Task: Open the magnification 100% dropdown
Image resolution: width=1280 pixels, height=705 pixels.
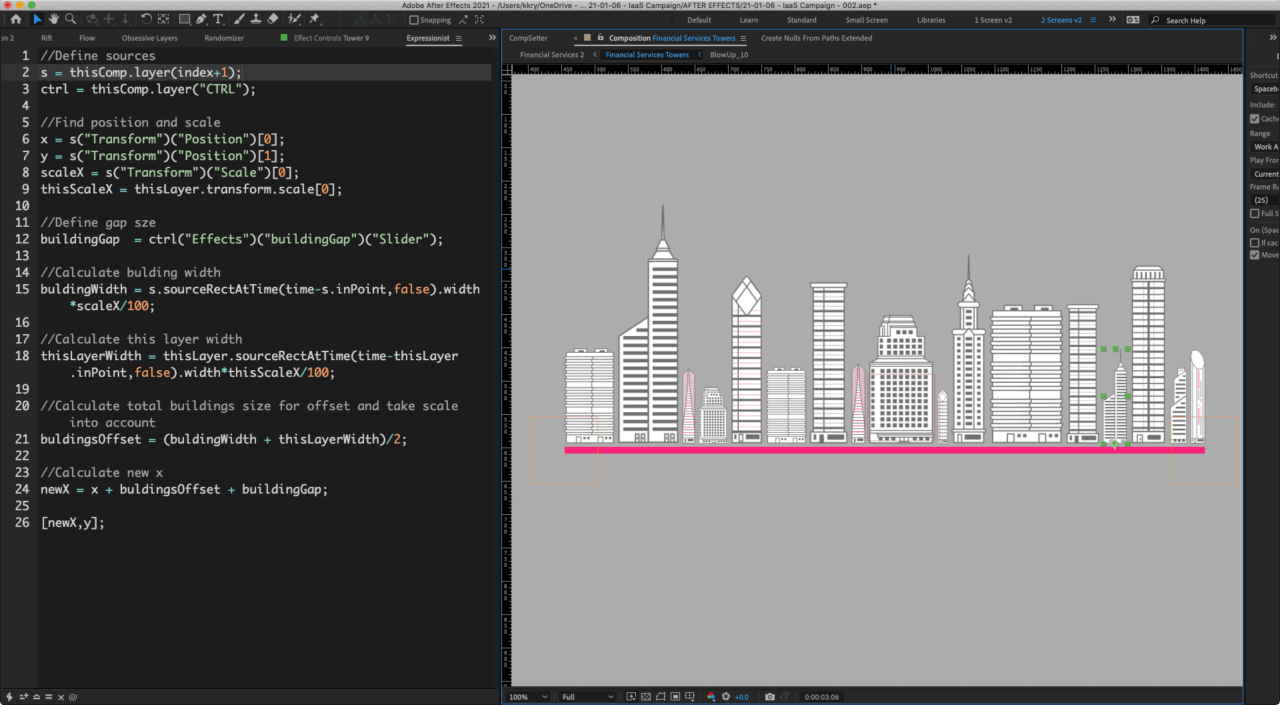Action: pyautogui.click(x=528, y=697)
